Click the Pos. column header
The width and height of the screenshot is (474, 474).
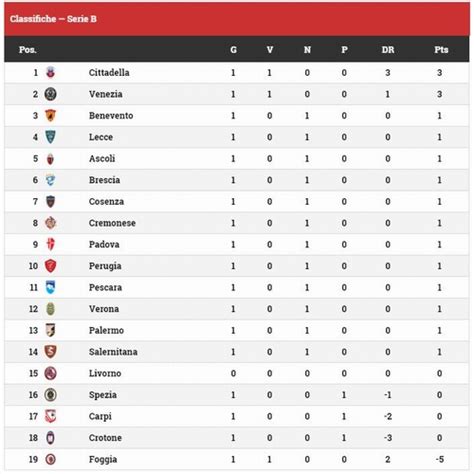point(28,50)
